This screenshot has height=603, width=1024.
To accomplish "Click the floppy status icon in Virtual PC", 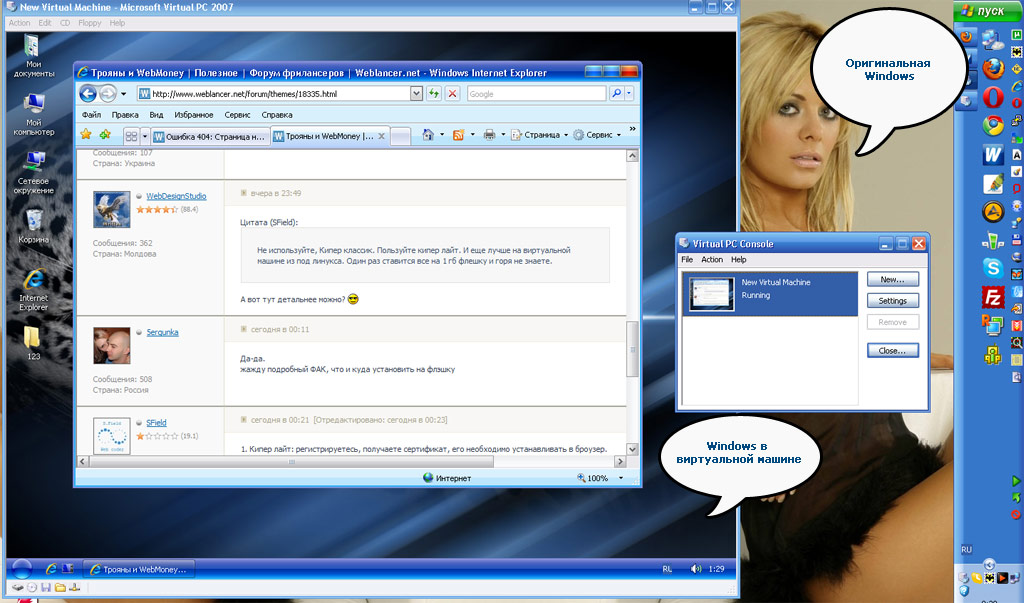I will coord(46,587).
